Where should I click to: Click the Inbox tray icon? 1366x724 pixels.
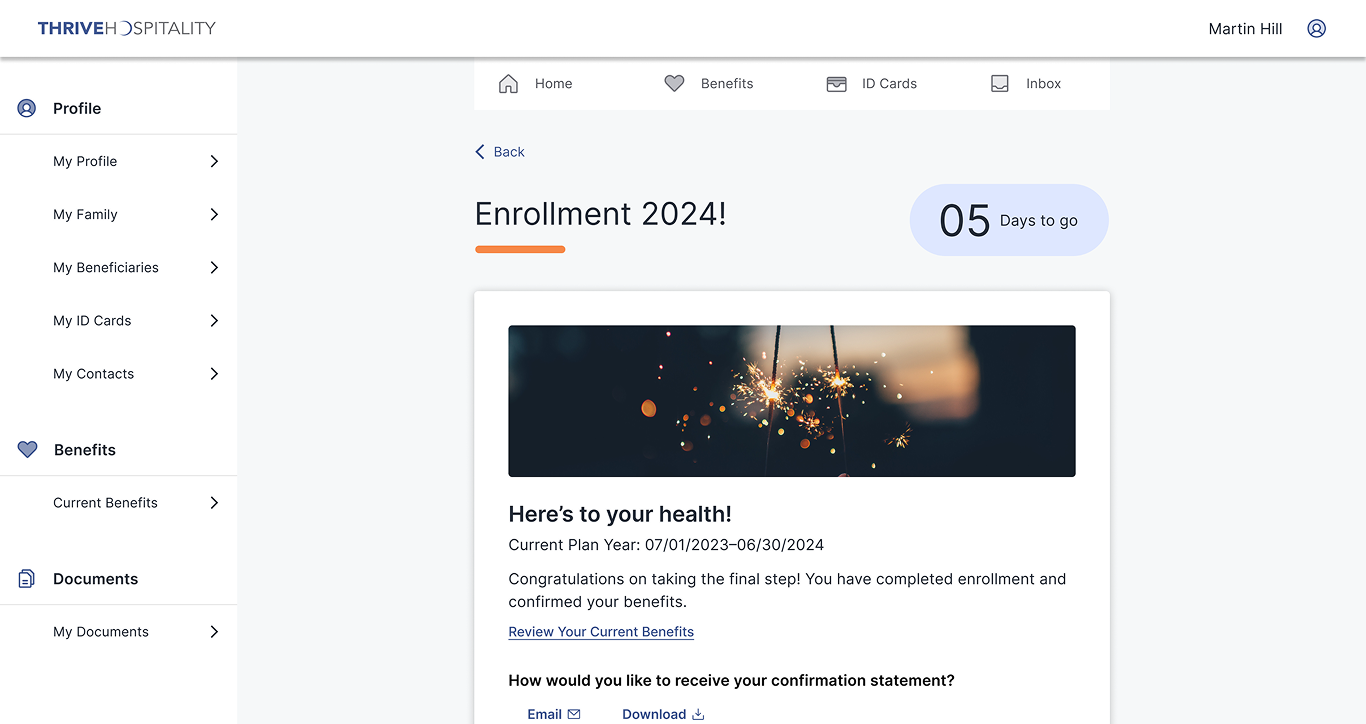pos(999,84)
